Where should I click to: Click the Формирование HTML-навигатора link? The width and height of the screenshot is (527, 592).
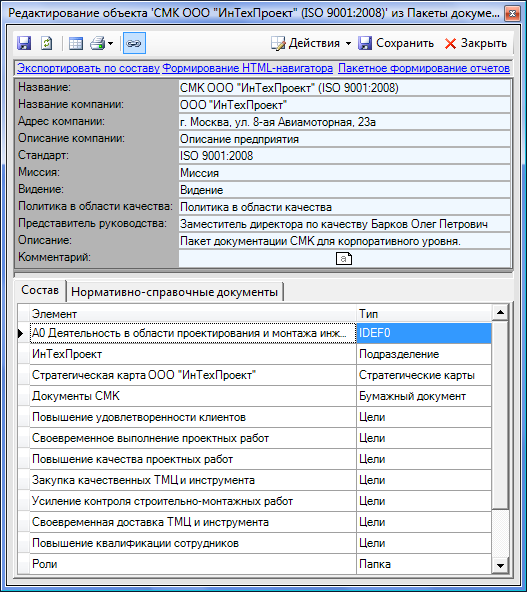tap(248, 68)
